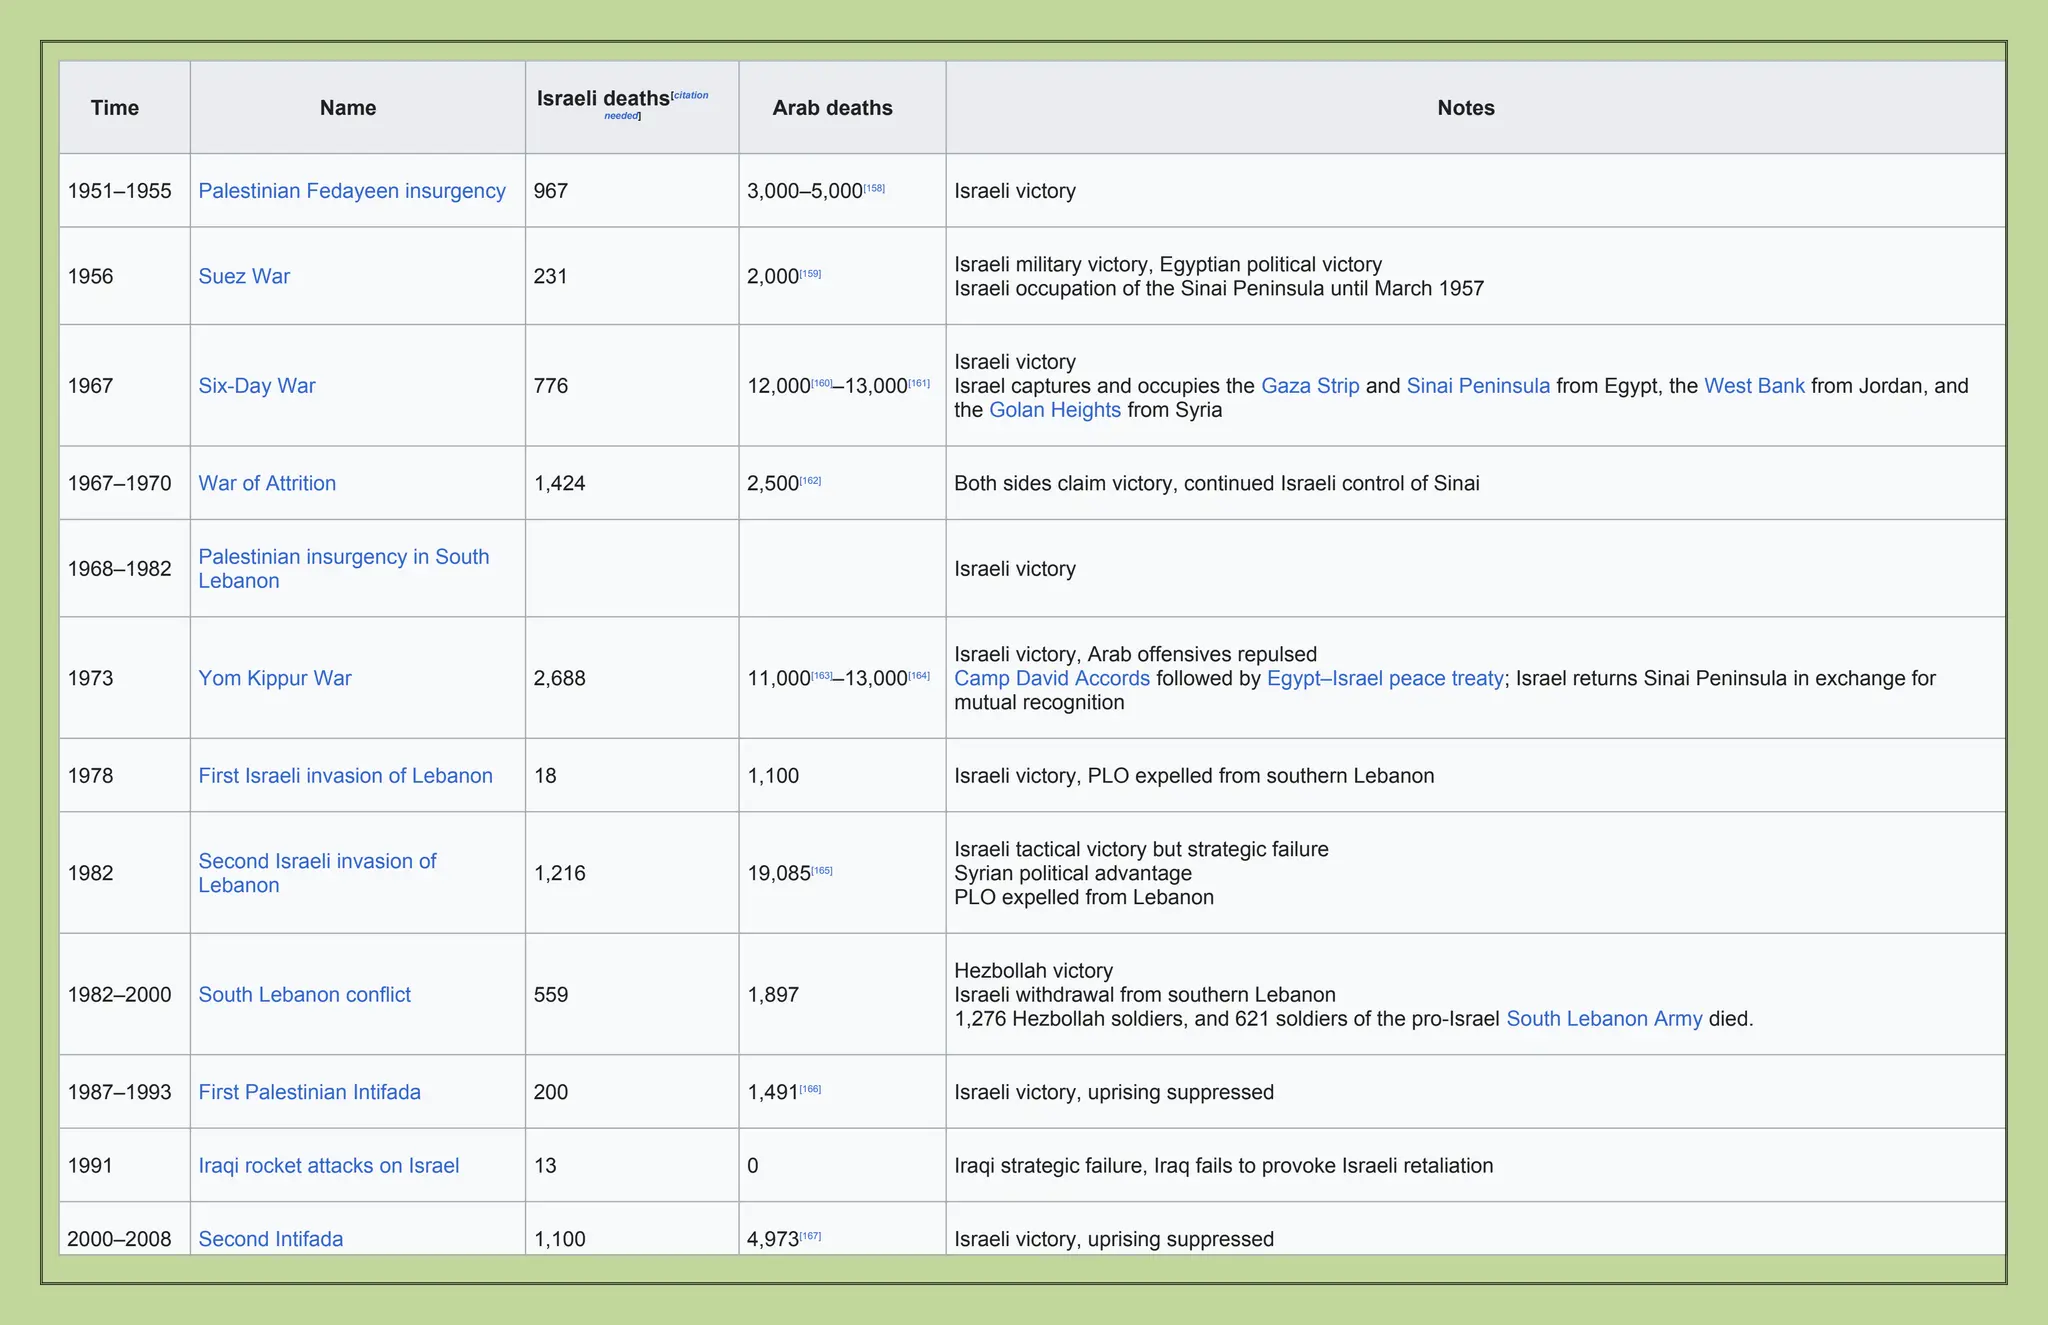The image size is (2048, 1325).
Task: Click the Yom Kippur War link
Action: pos(275,678)
